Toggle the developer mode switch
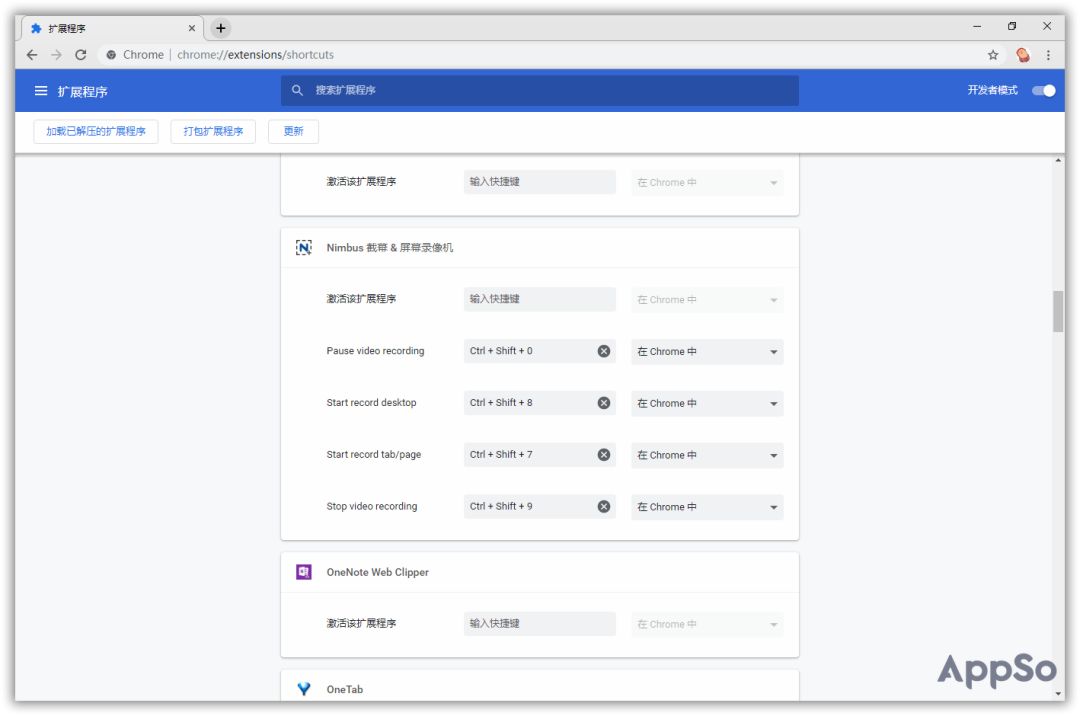The width and height of the screenshot is (1080, 716). click(1043, 90)
